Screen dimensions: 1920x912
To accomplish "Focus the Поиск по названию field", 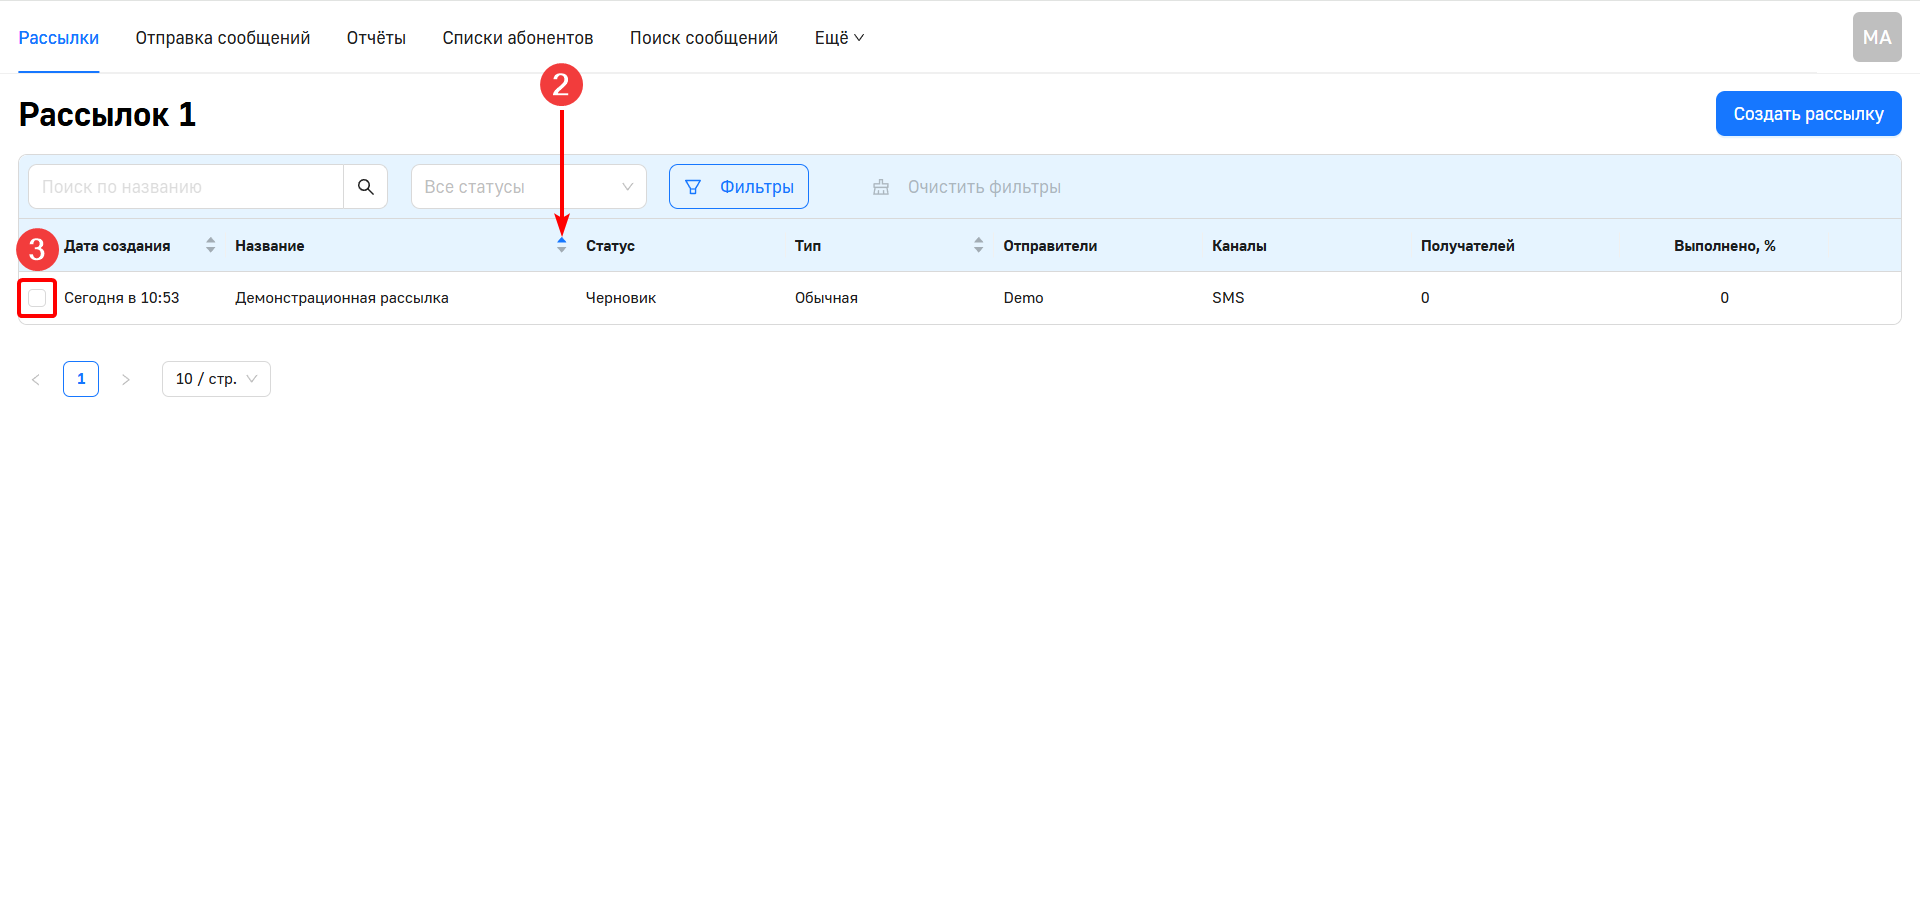I will [186, 187].
